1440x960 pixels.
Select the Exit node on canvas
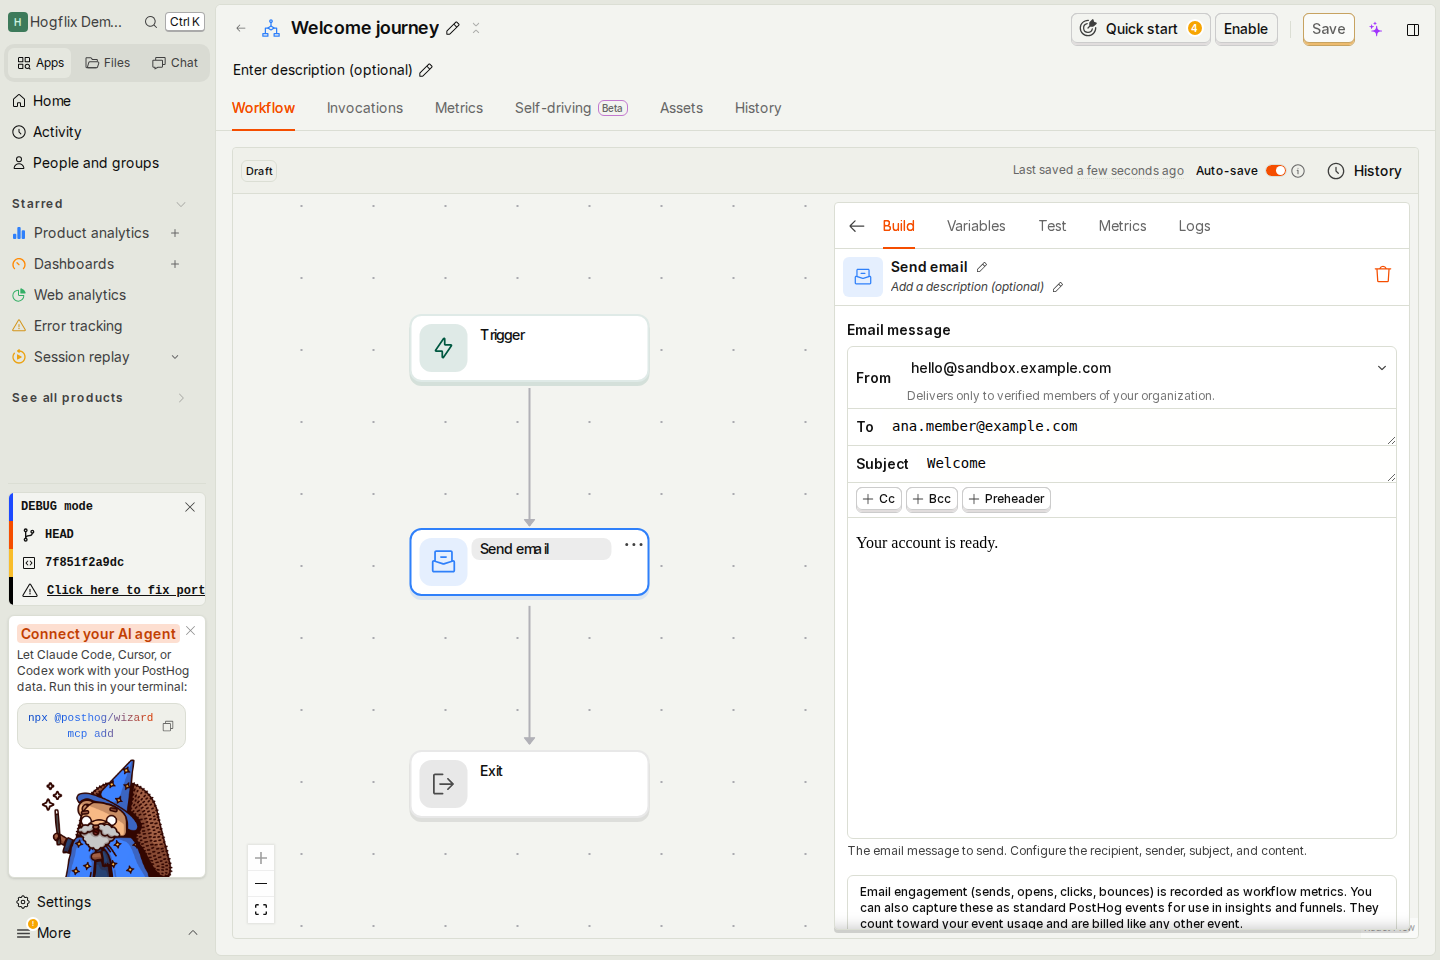[530, 785]
